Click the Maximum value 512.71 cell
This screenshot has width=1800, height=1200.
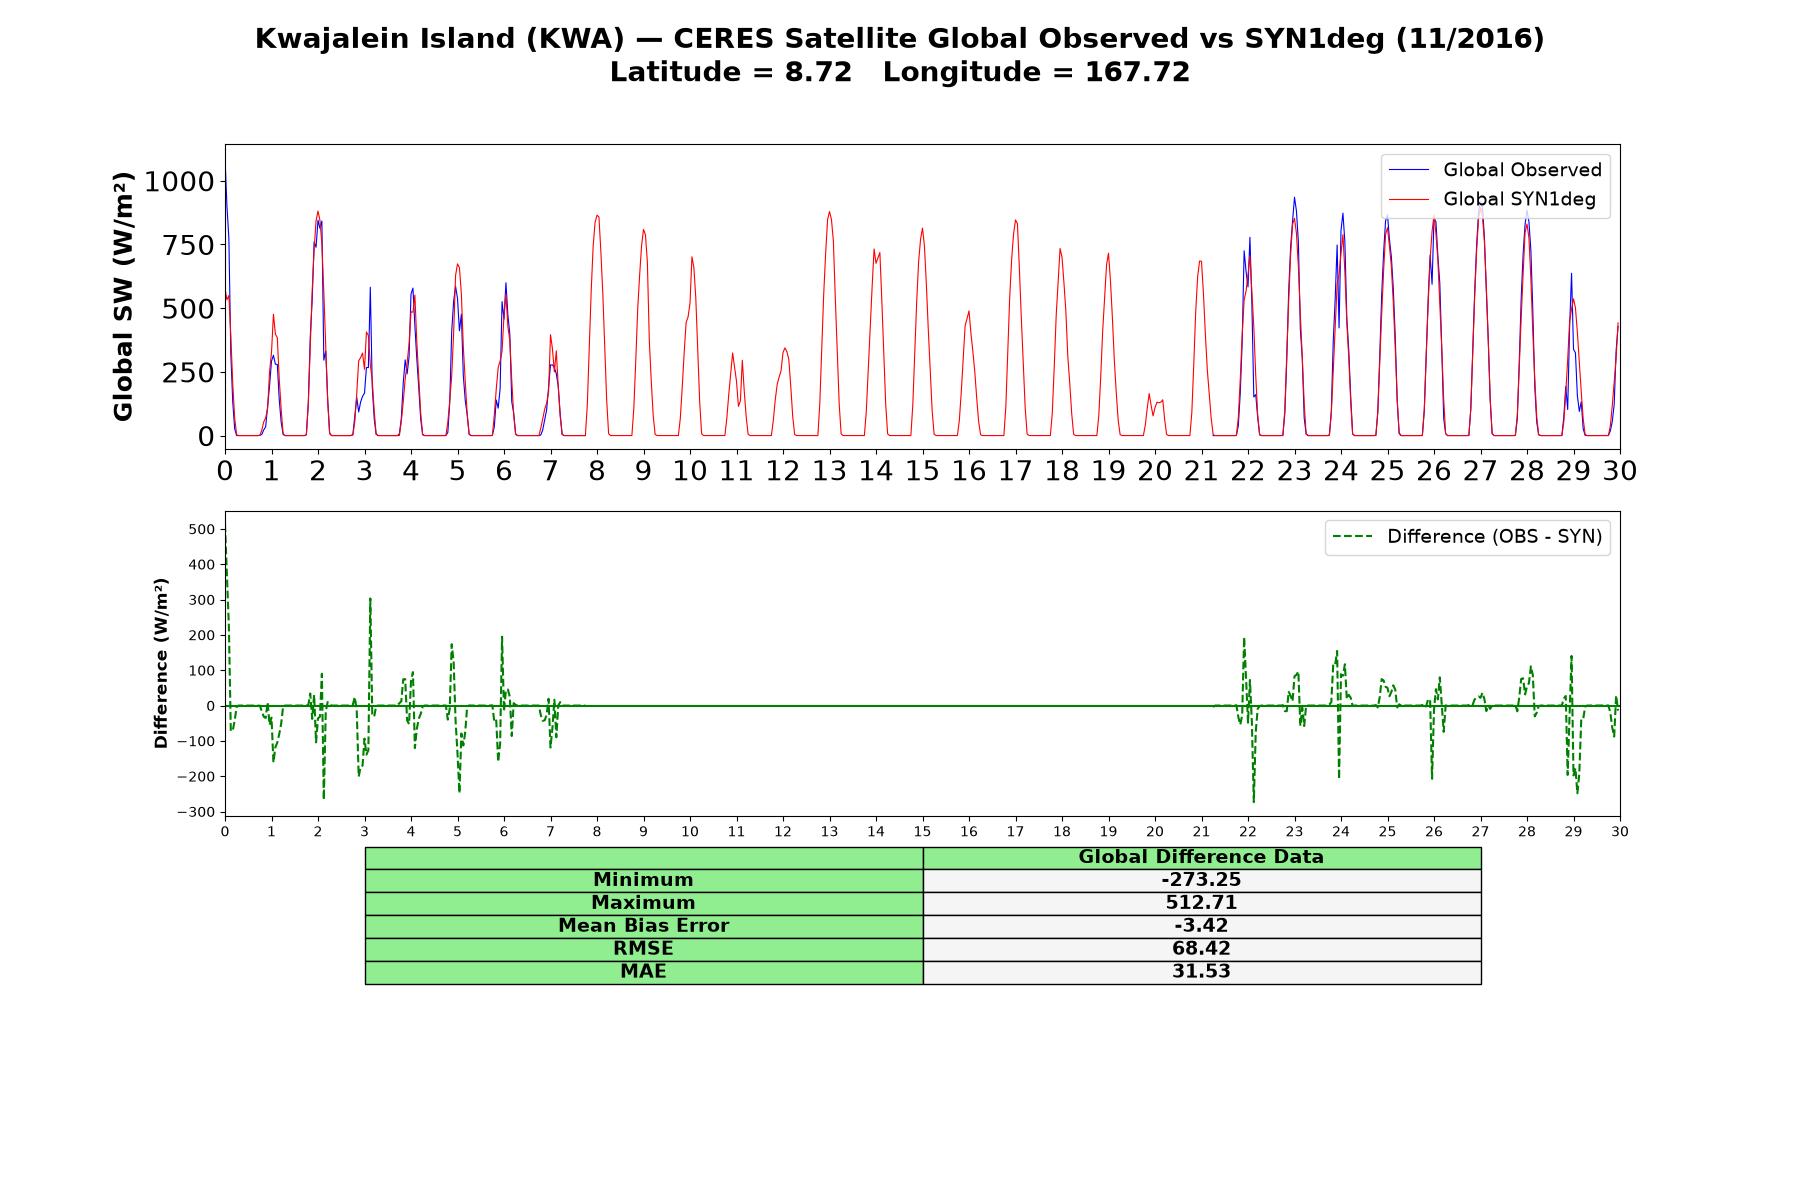[1201, 903]
